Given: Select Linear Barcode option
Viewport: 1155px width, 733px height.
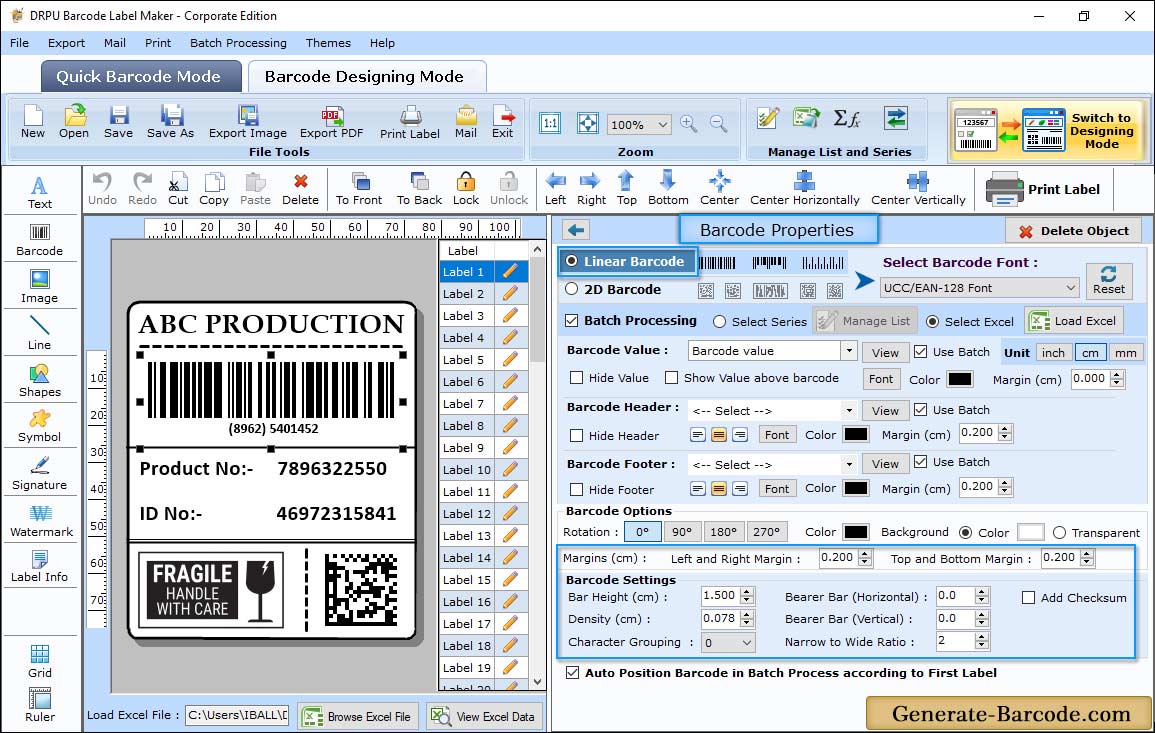Looking at the screenshot, I should [571, 261].
